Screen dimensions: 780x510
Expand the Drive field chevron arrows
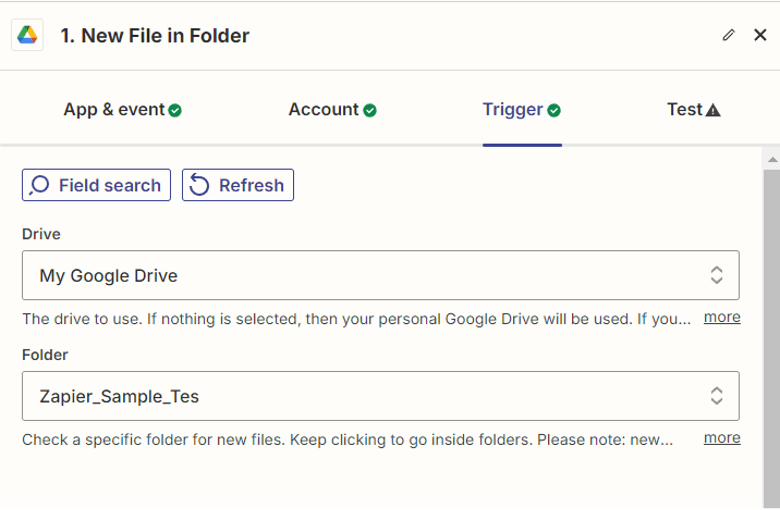(716, 275)
